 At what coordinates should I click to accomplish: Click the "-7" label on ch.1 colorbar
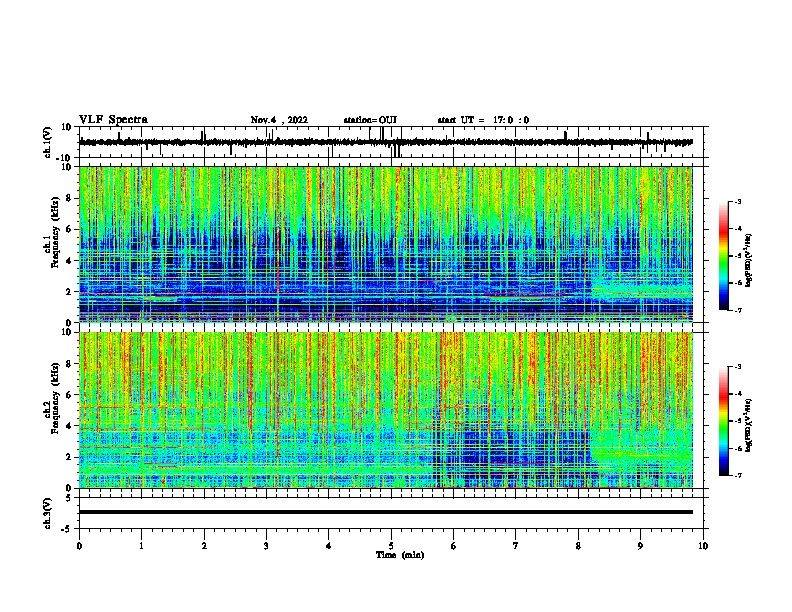coord(737,310)
